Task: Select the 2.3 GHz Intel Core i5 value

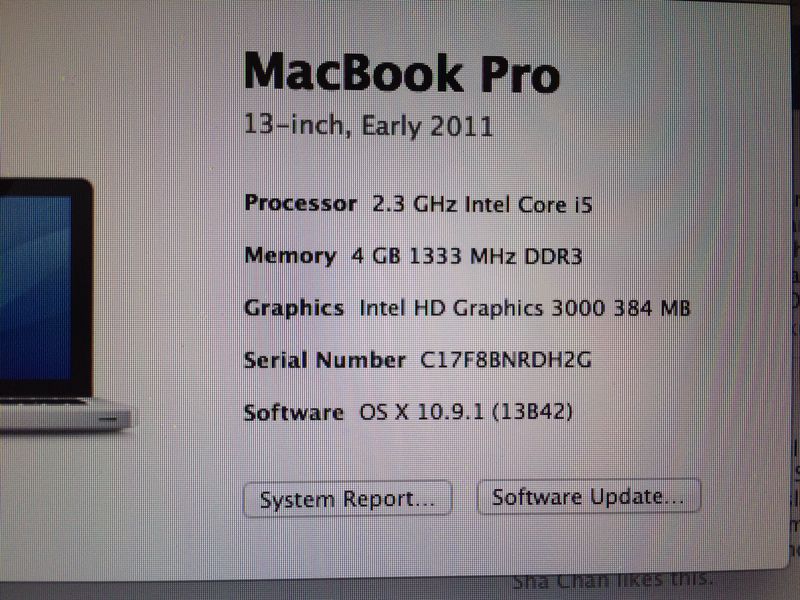Action: 482,205
